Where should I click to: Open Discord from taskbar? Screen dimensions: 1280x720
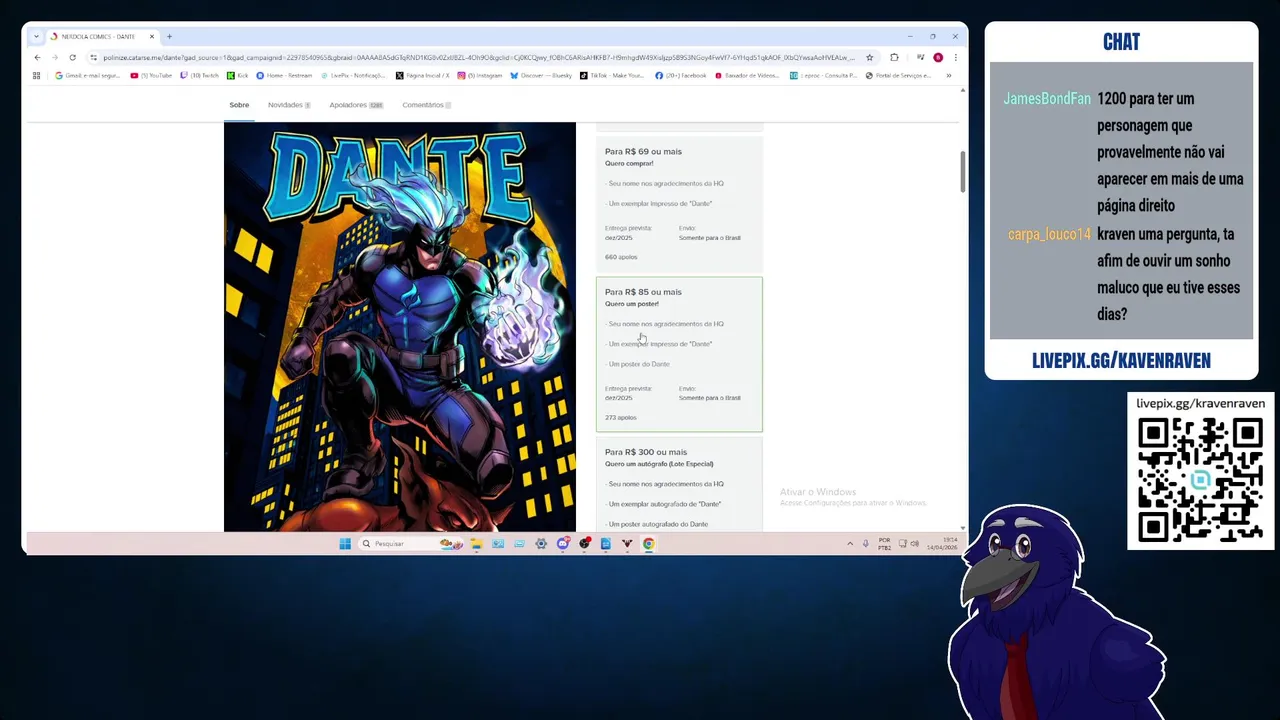pos(563,544)
